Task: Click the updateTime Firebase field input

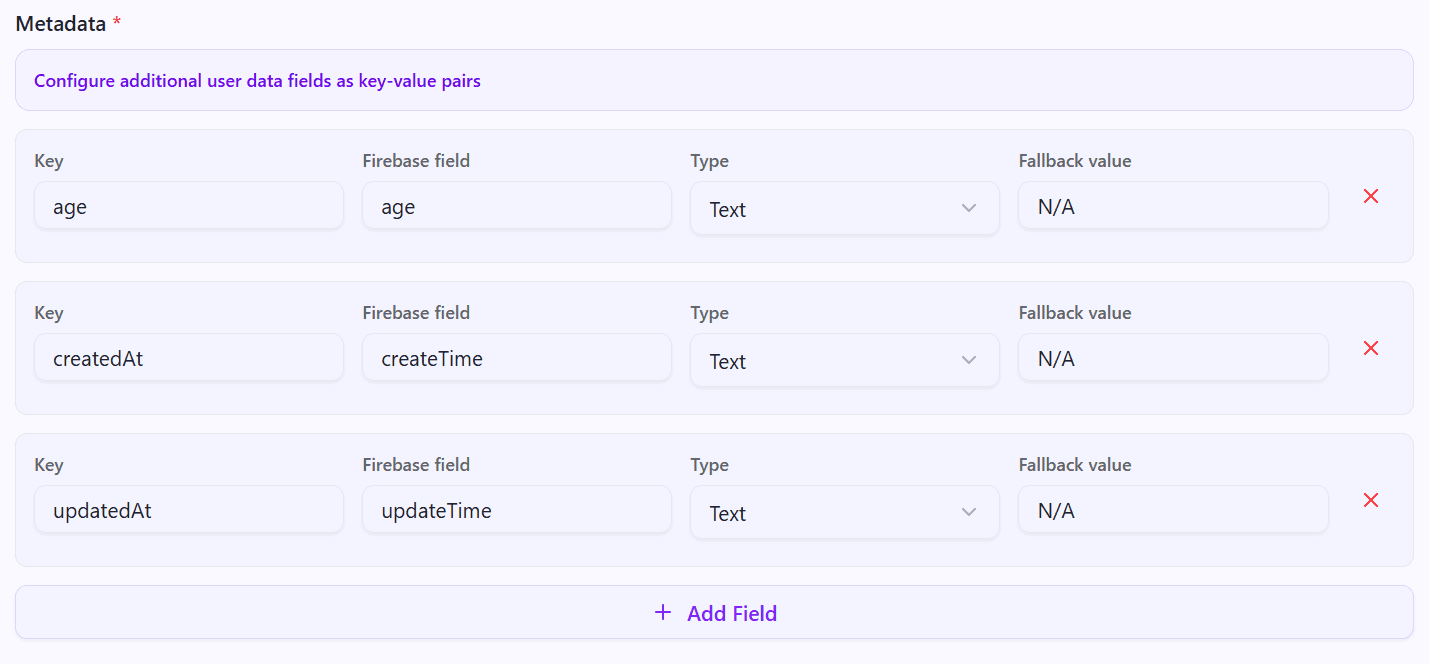Action: 516,511
